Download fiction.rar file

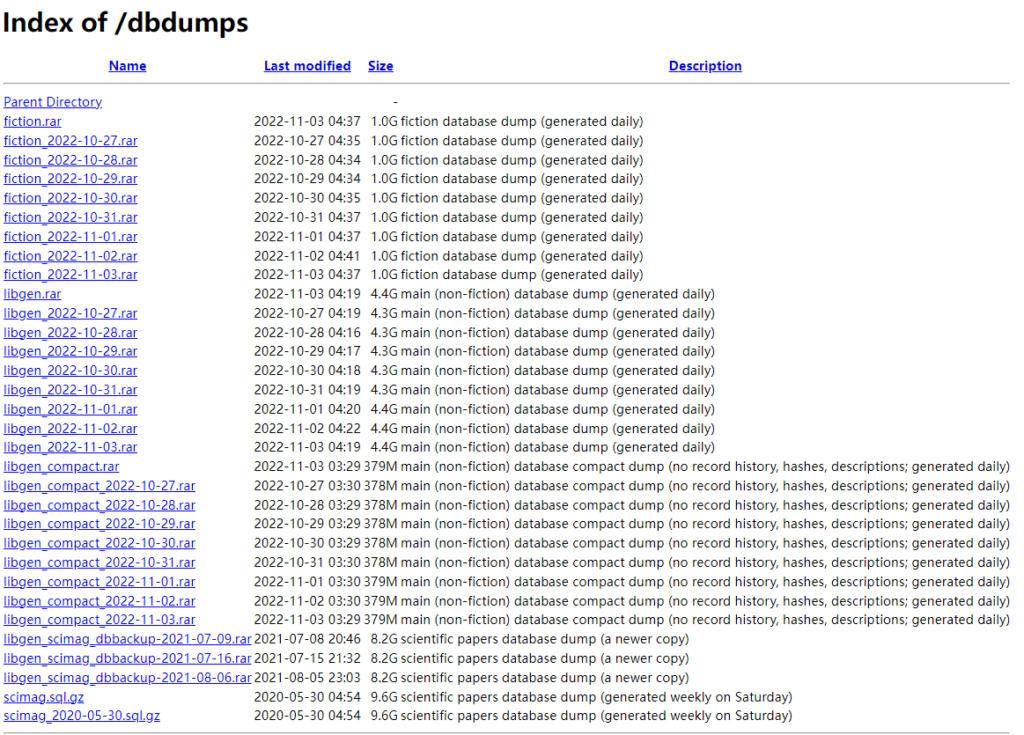pos(33,122)
